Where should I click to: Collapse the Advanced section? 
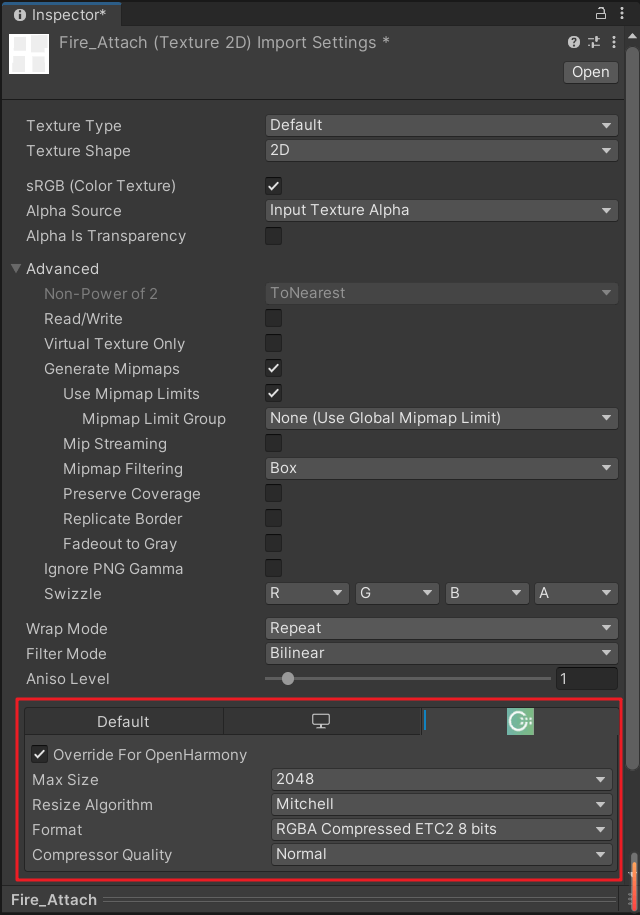[x=16, y=269]
